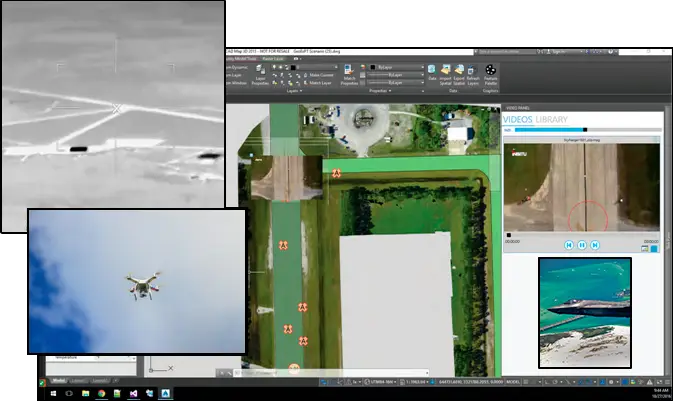Screen dimensions: 673x401
Task: Click the fighter jet thumbnail image
Action: tap(585, 313)
